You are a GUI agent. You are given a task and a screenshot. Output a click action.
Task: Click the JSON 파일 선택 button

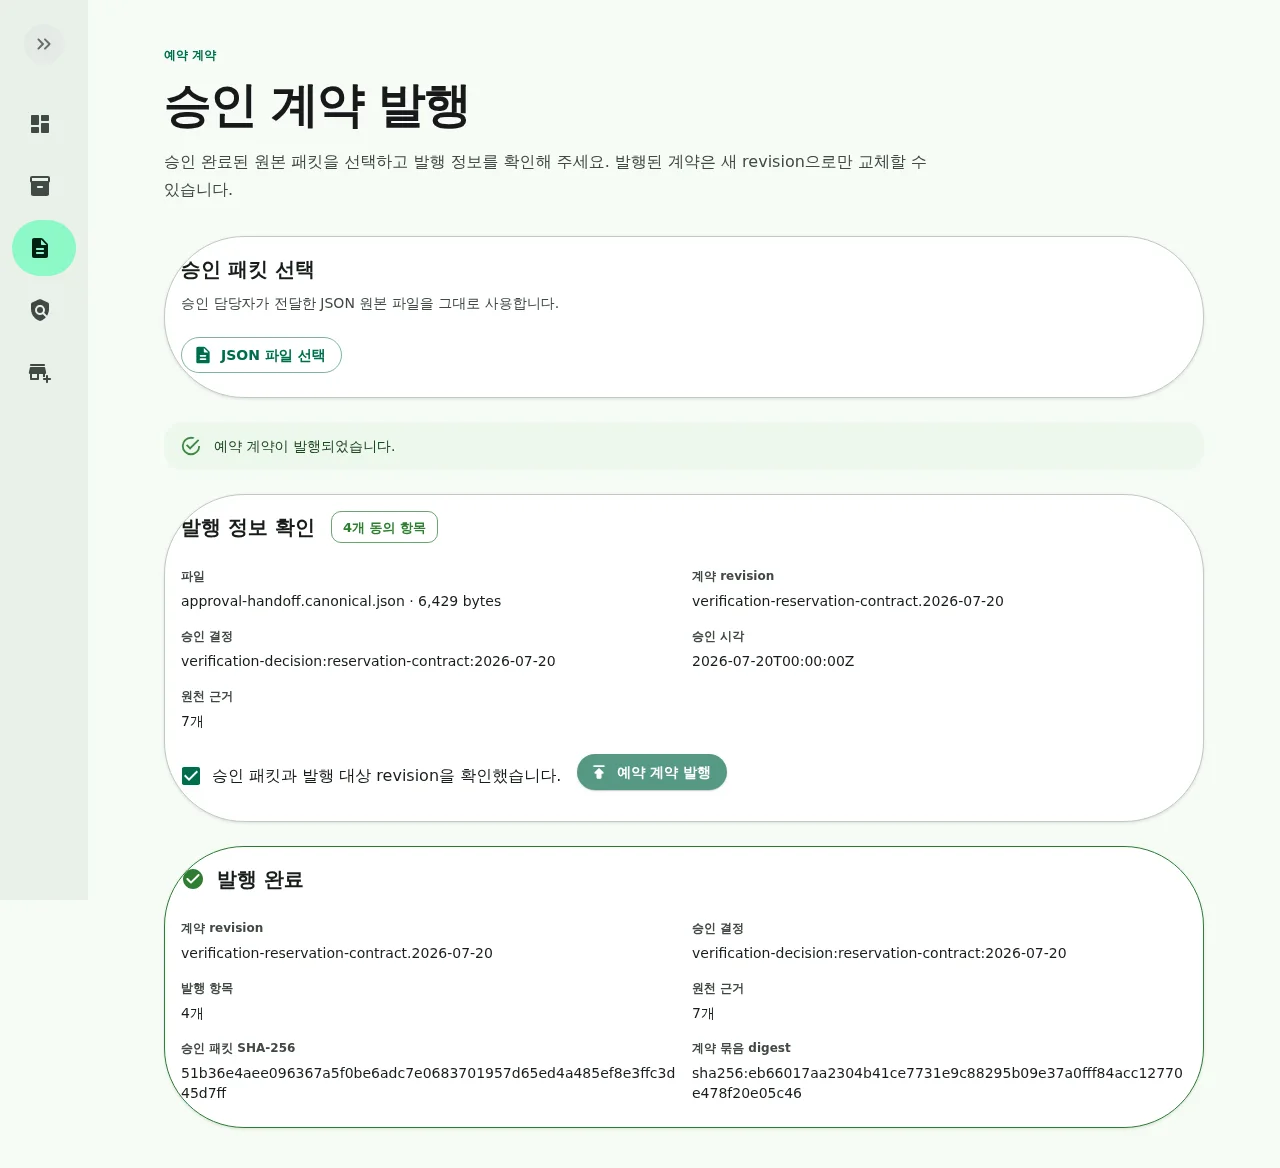261,355
